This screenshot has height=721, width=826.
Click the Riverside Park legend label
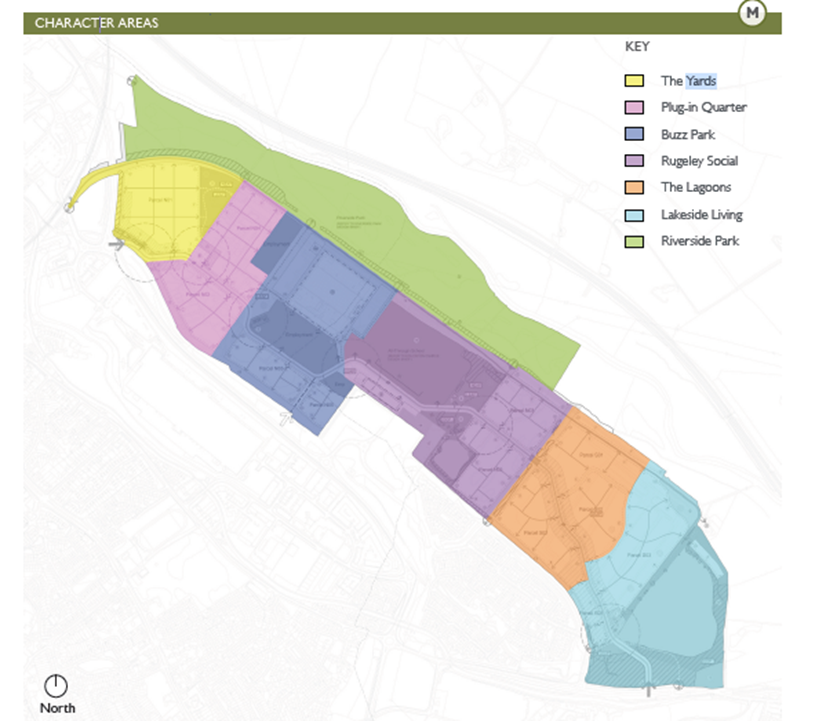(700, 241)
